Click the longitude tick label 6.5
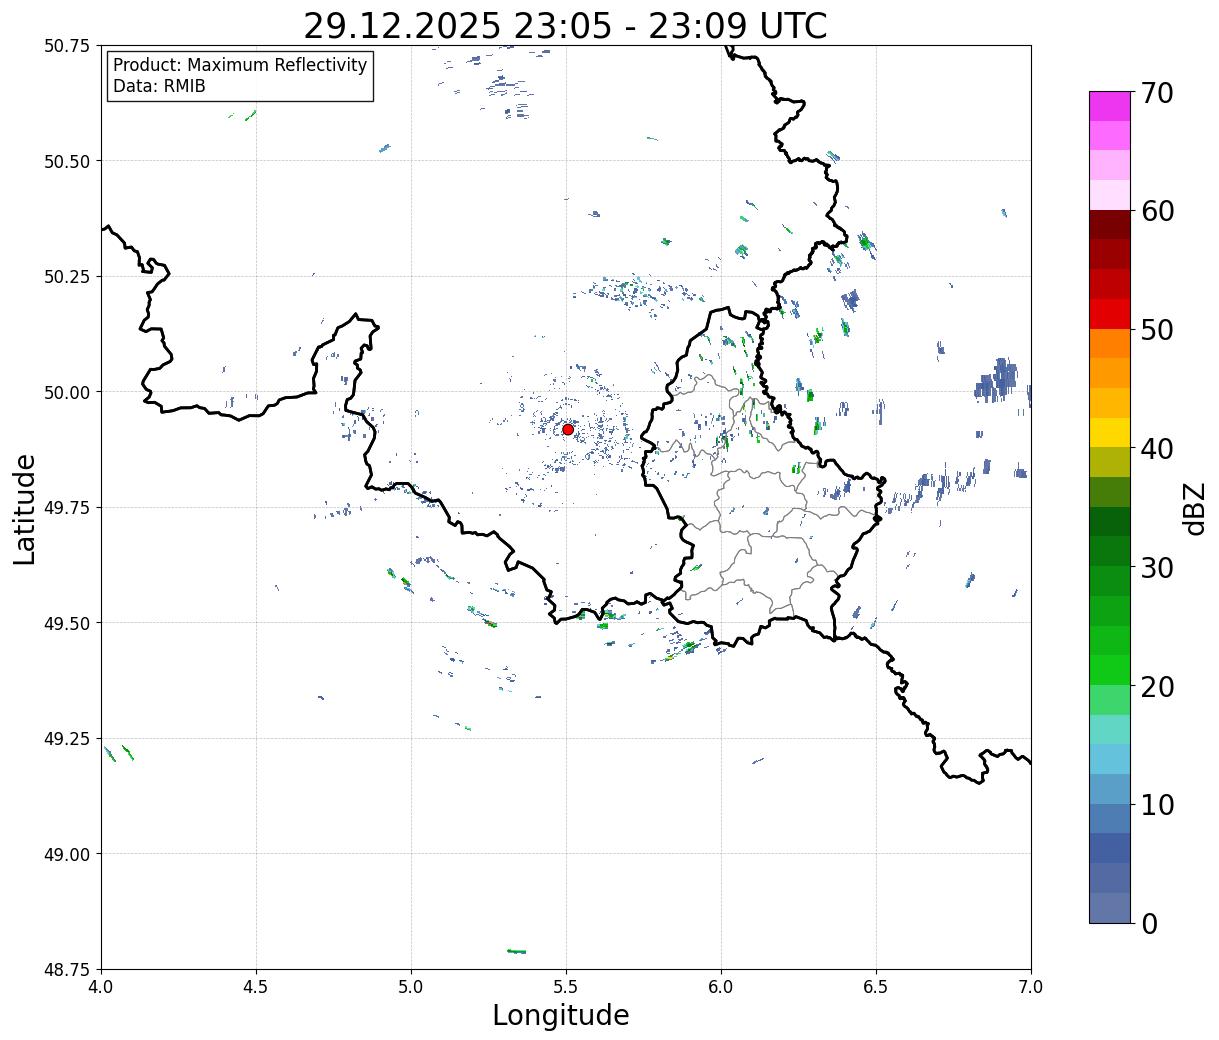Image resolution: width=1219 pixels, height=1040 pixels. tap(876, 987)
